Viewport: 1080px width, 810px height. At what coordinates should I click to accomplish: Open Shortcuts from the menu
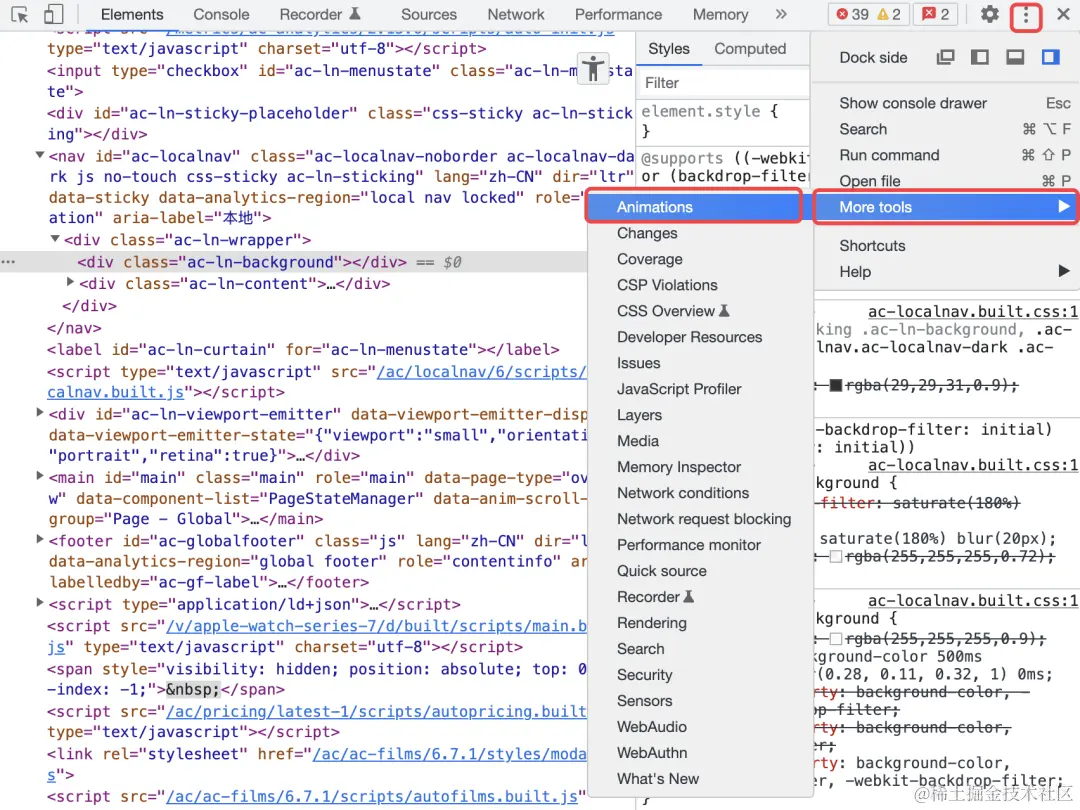[x=945, y=246]
